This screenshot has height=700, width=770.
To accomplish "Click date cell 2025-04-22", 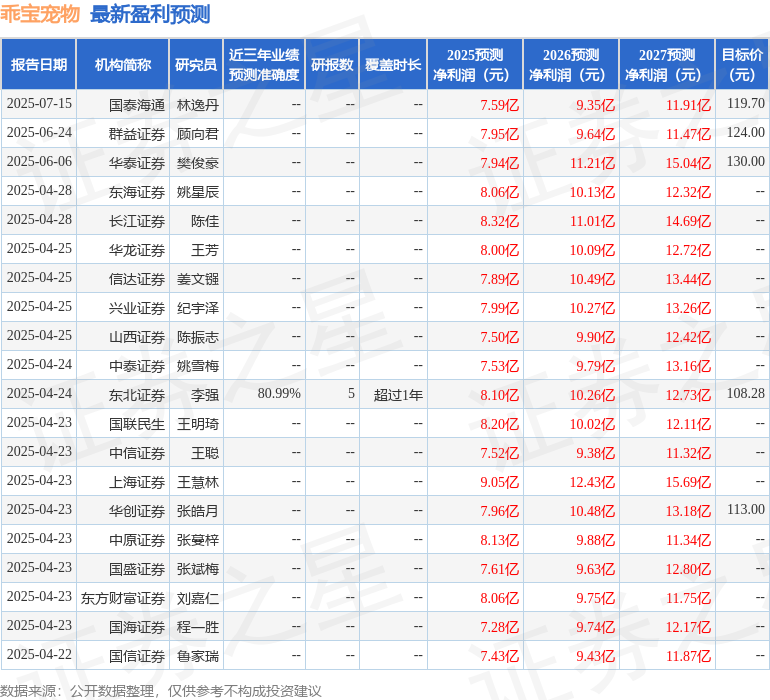I will click(39, 654).
